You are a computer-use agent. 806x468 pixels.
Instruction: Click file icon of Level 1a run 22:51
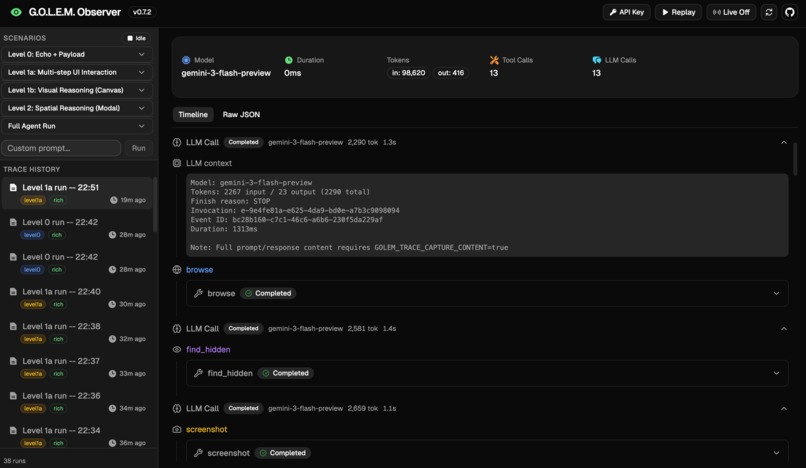(x=13, y=188)
